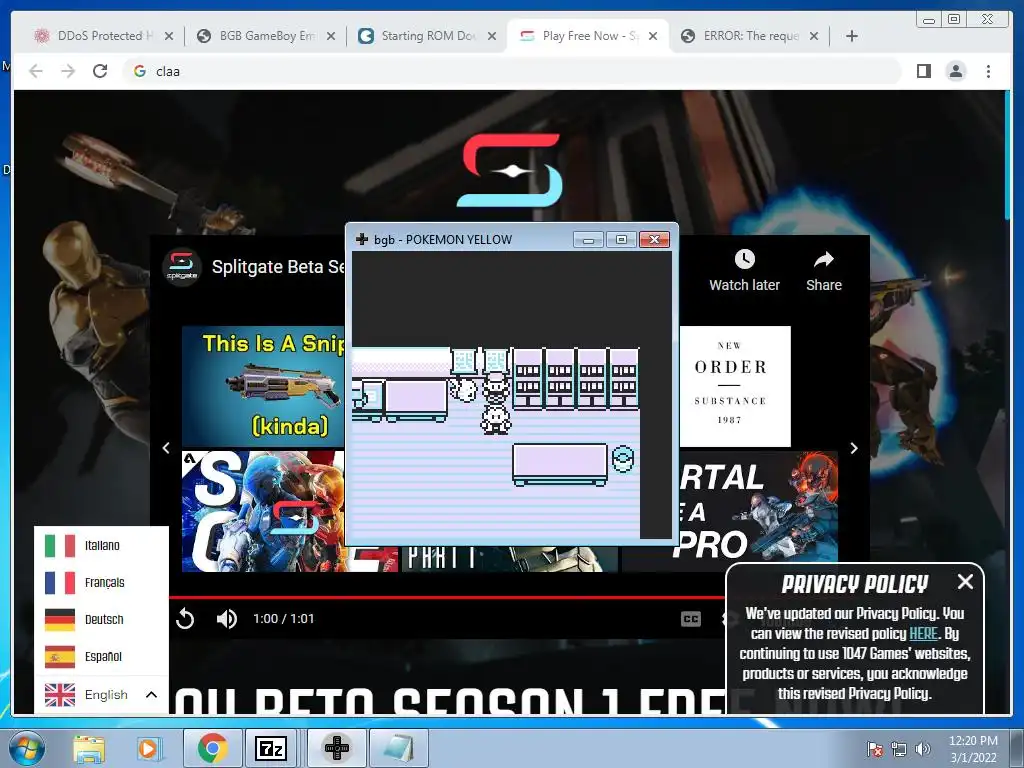The width and height of the screenshot is (1024, 768).
Task: Click the Chrome forward arrow
Action: pos(68,71)
